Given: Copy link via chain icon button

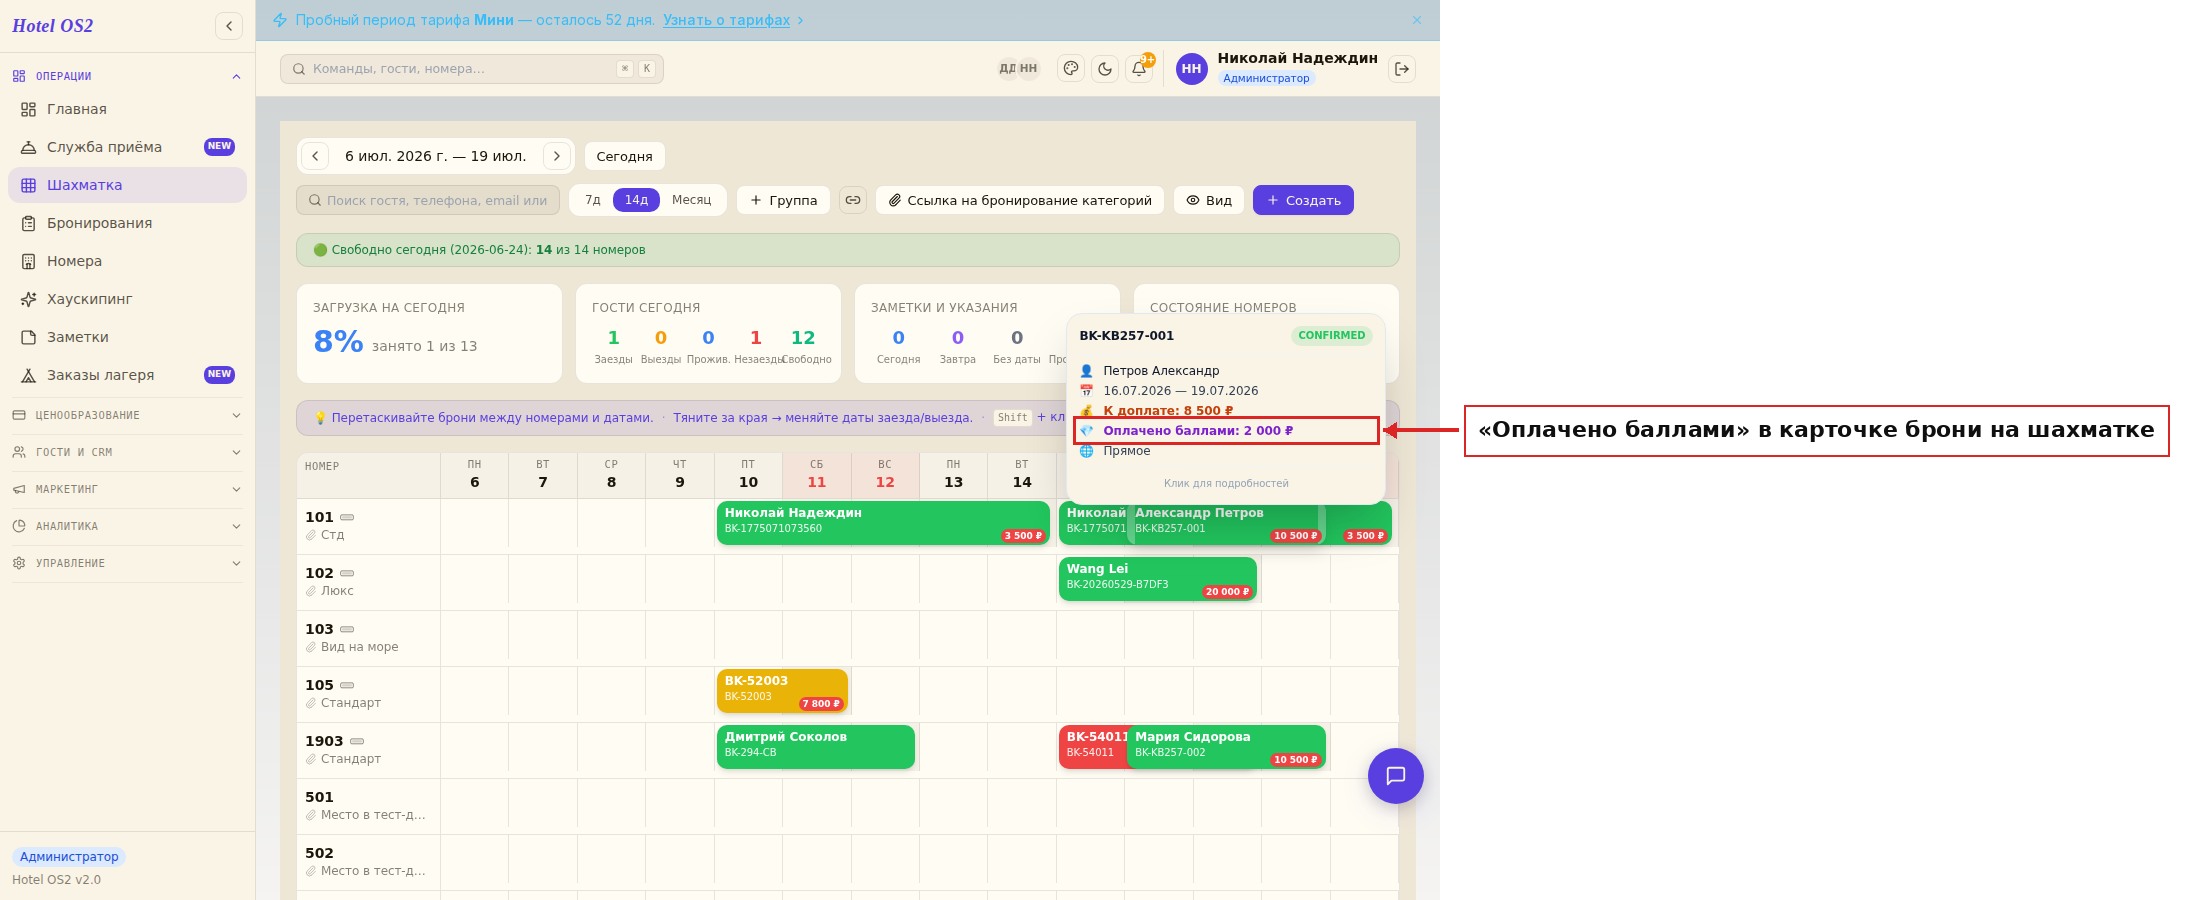Looking at the screenshot, I should tap(853, 200).
